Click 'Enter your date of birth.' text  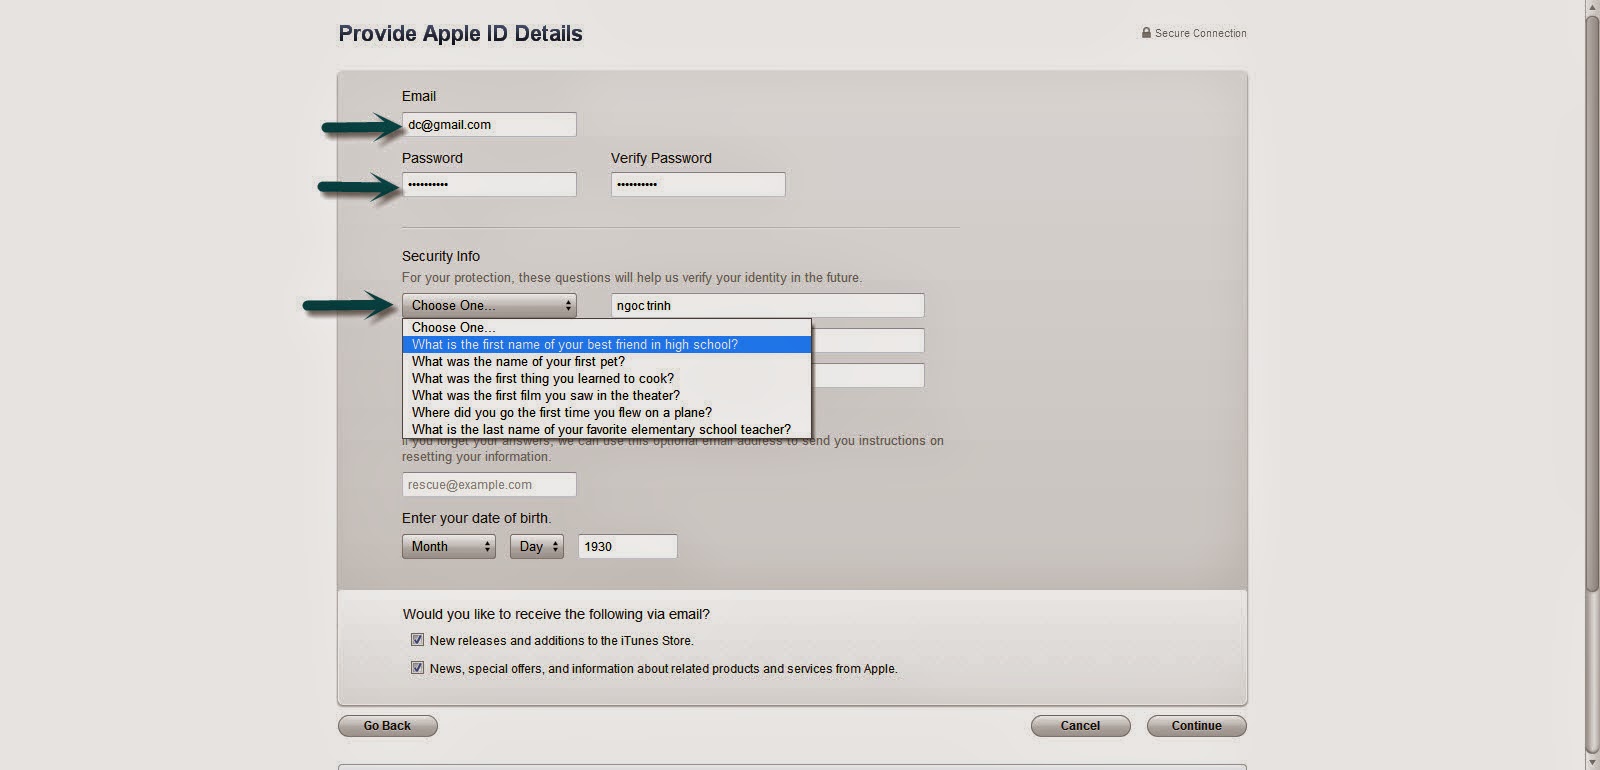point(476,518)
